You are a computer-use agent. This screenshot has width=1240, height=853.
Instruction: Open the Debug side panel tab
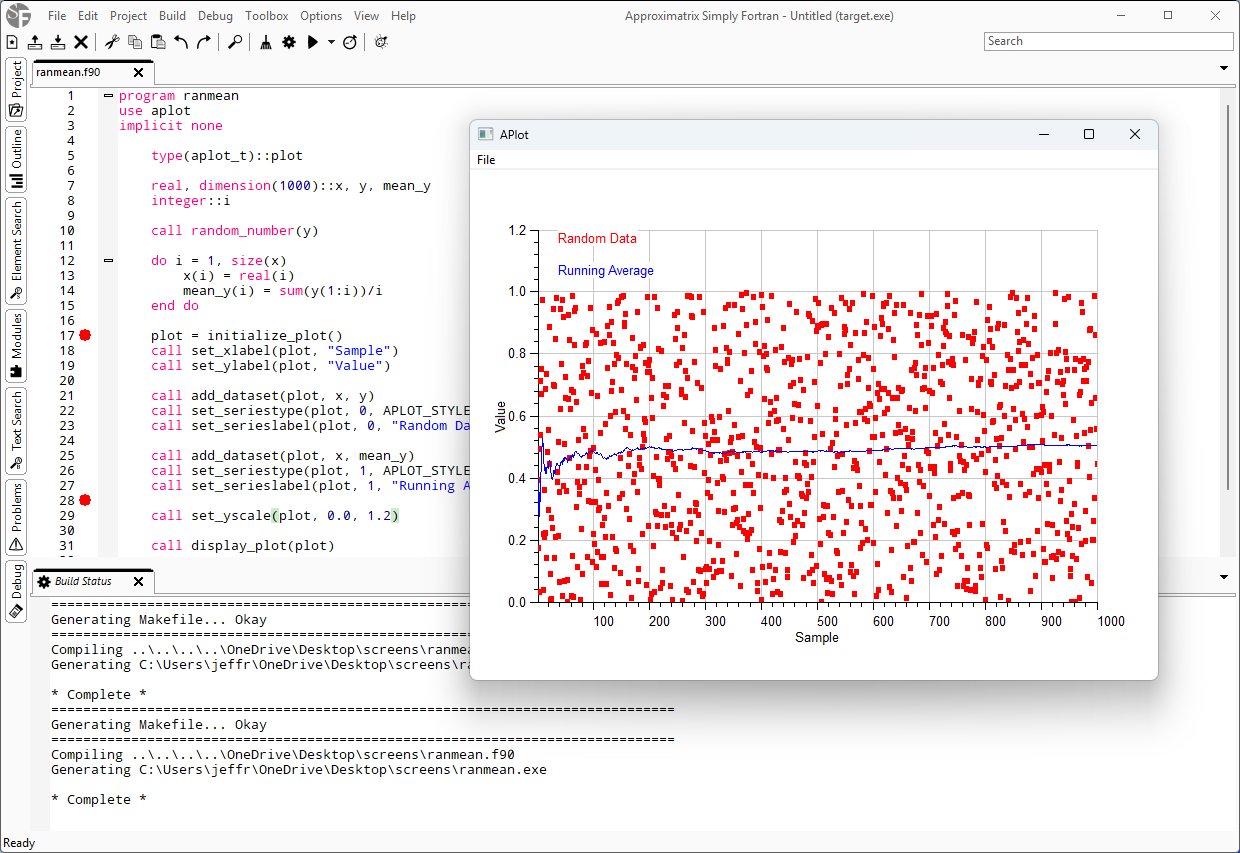point(16,591)
